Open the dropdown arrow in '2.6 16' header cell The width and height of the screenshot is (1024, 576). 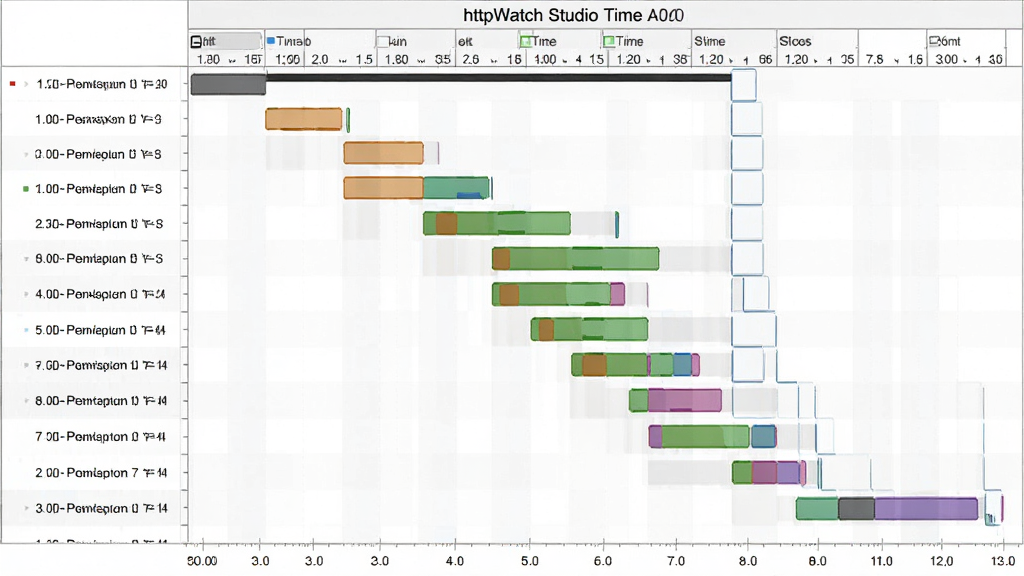[x=494, y=61]
